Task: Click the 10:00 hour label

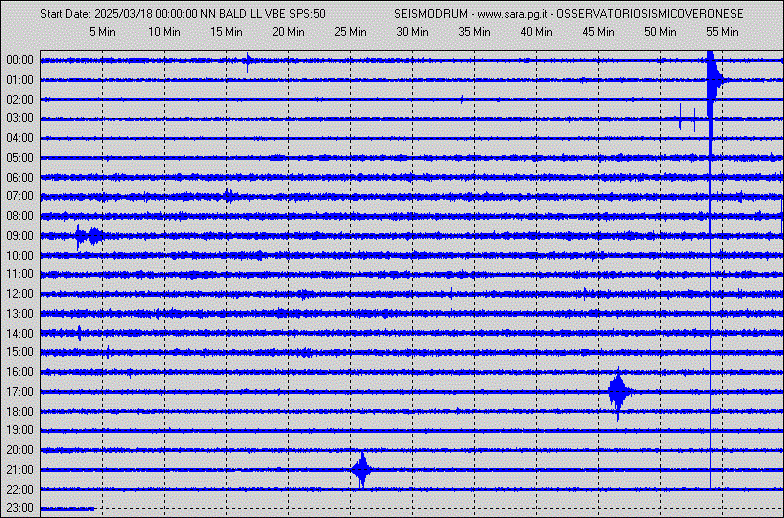Action: (20, 256)
